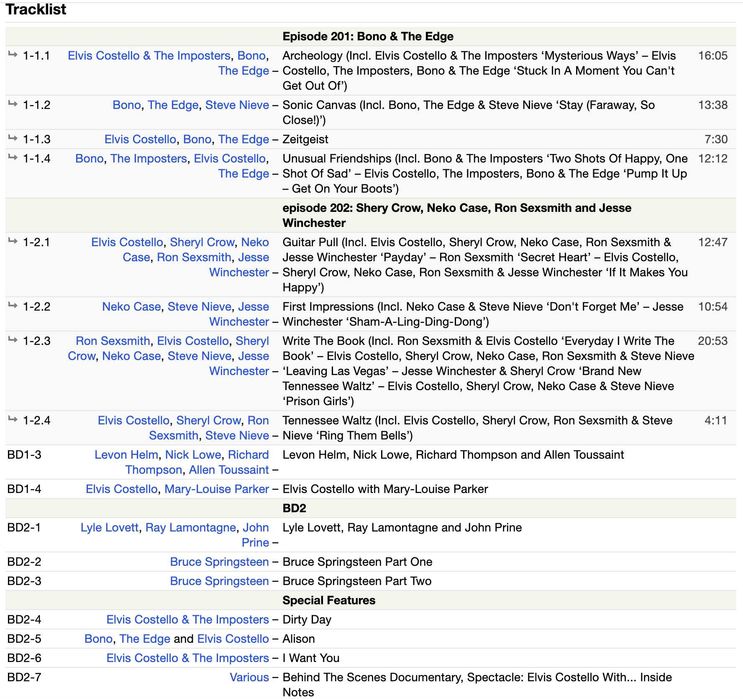Open Elvis Costello link in track BD2-5
This screenshot has height=699, width=743.
tap(233, 639)
